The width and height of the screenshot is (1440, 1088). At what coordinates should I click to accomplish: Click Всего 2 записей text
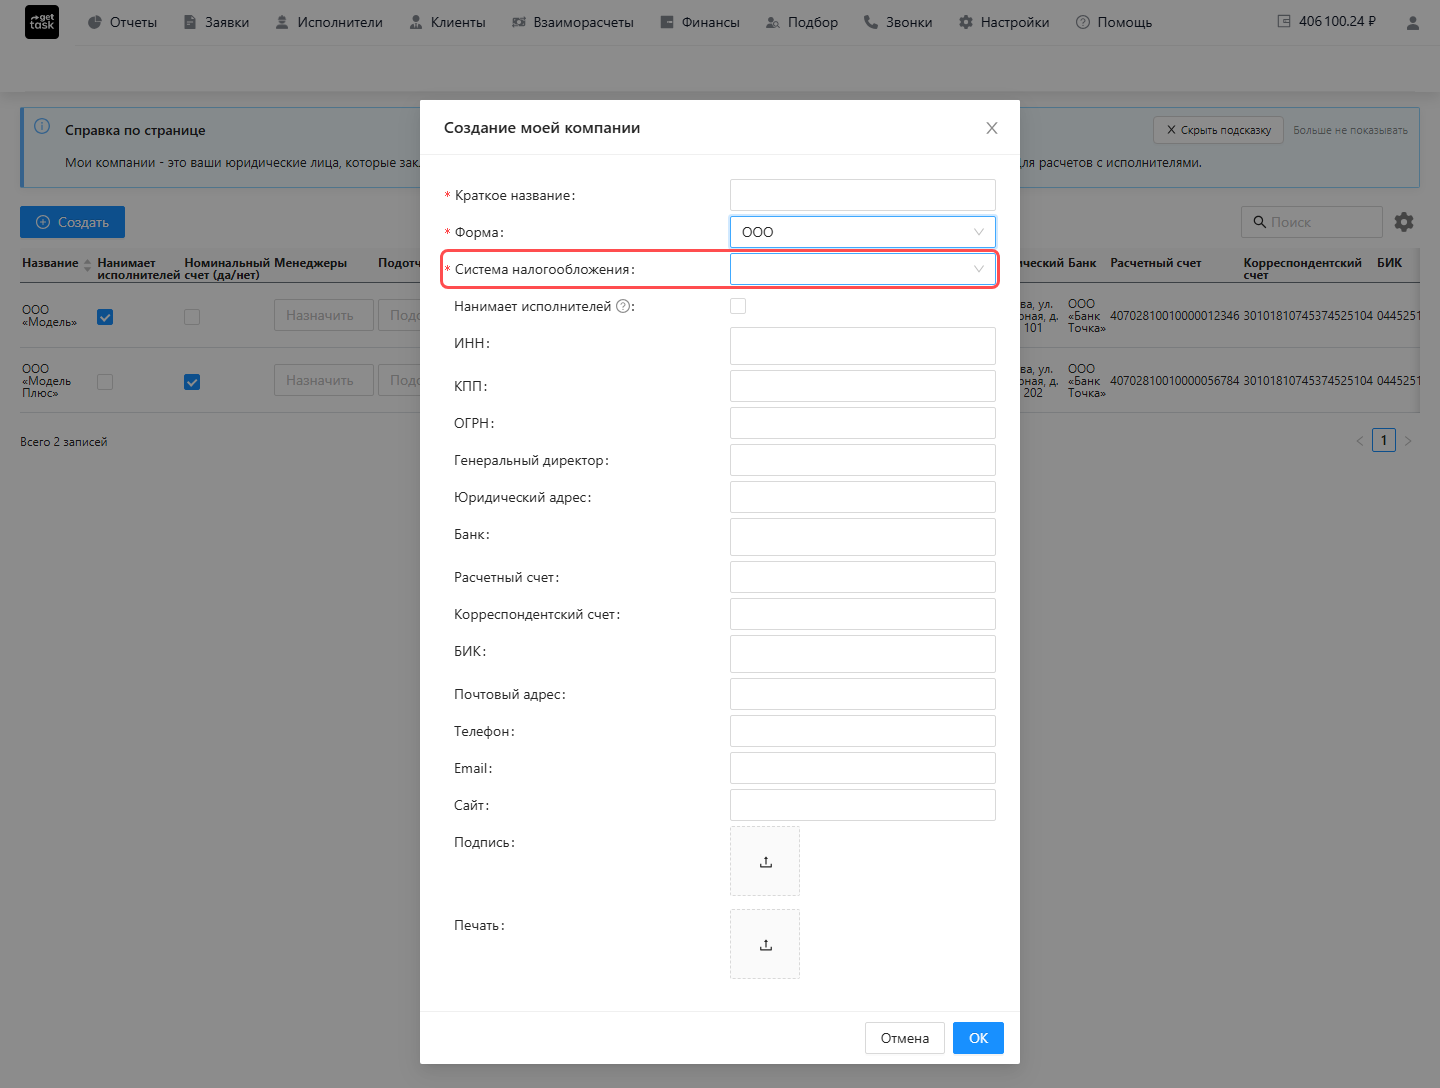(x=64, y=442)
